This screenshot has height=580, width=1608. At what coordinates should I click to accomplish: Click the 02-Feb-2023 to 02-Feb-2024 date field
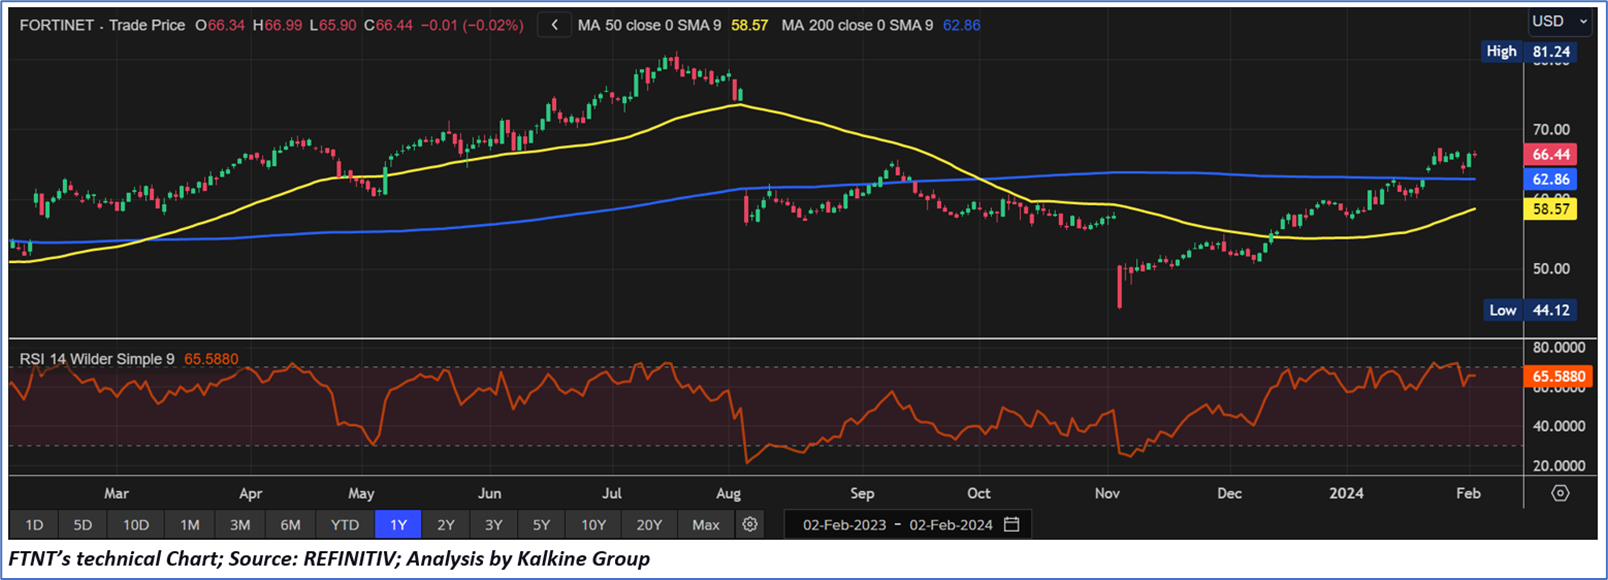click(x=897, y=524)
